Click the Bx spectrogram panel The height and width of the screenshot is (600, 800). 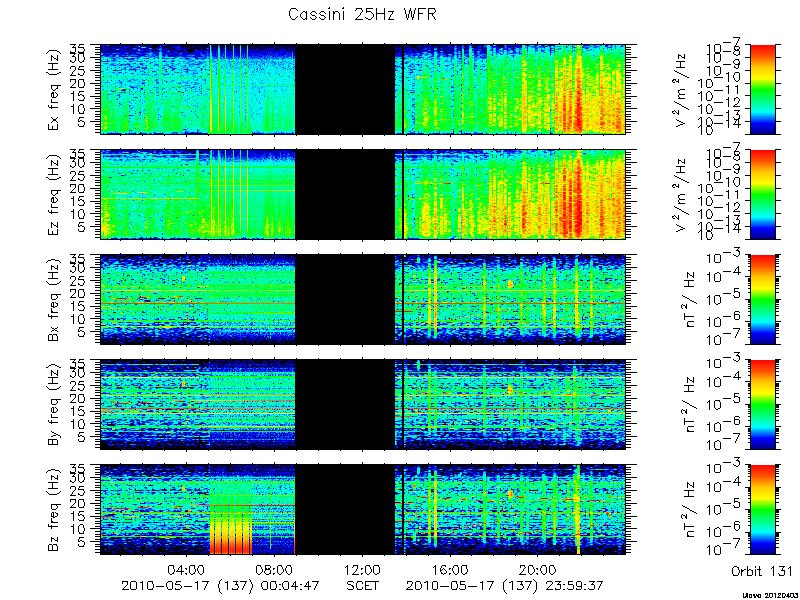[363, 299]
